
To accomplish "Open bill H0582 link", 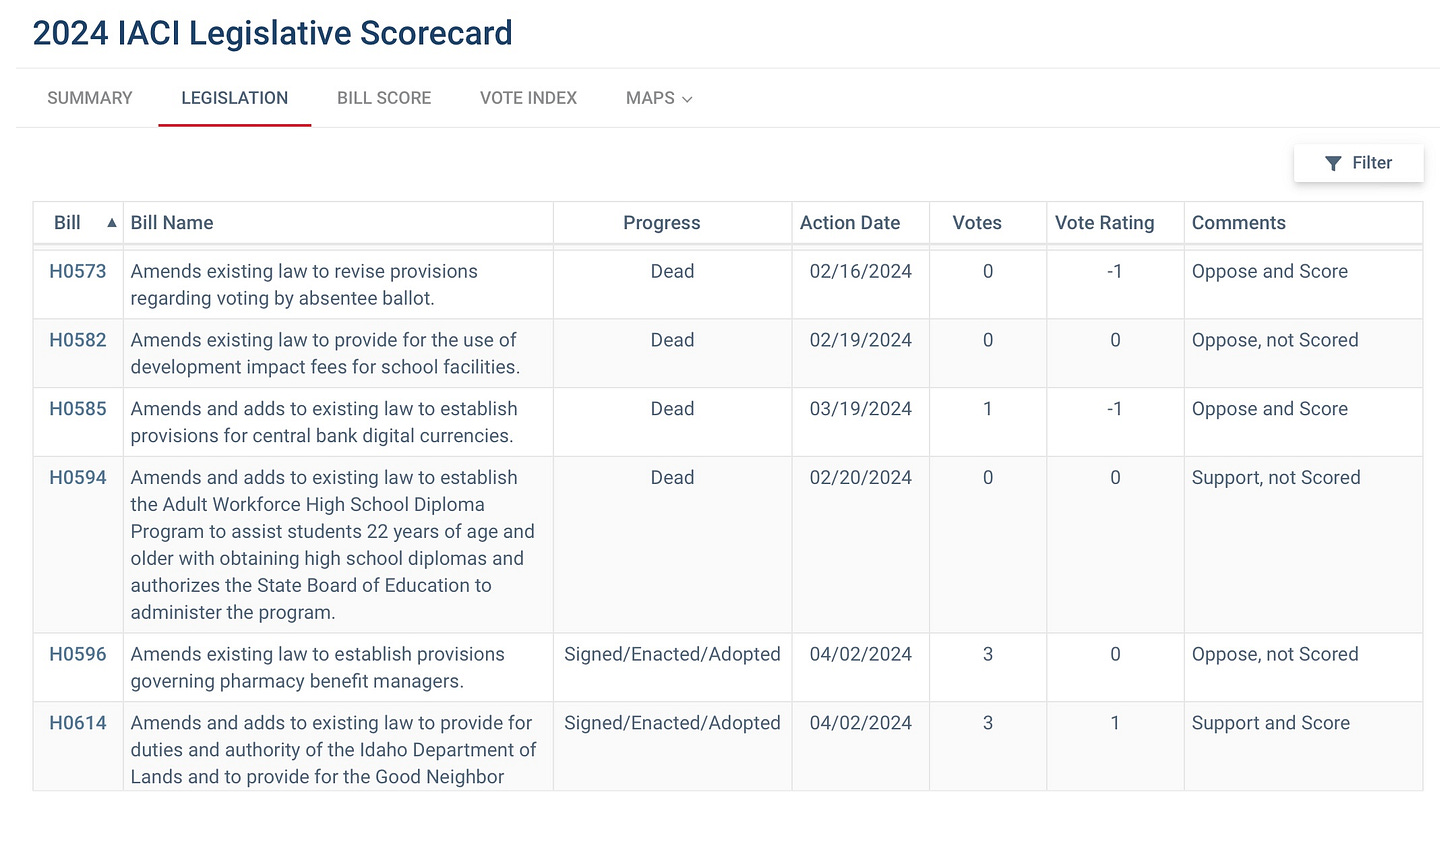I will 78,340.
